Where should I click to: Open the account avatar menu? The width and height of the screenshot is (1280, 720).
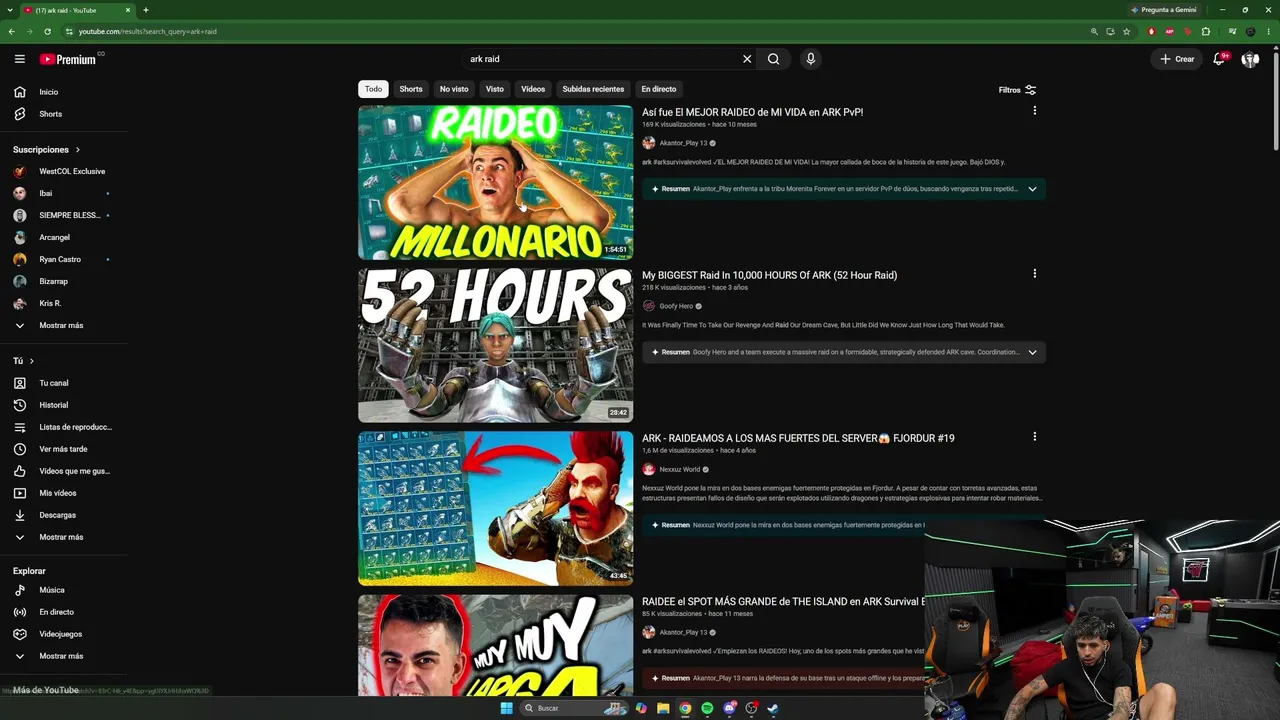(1250, 59)
